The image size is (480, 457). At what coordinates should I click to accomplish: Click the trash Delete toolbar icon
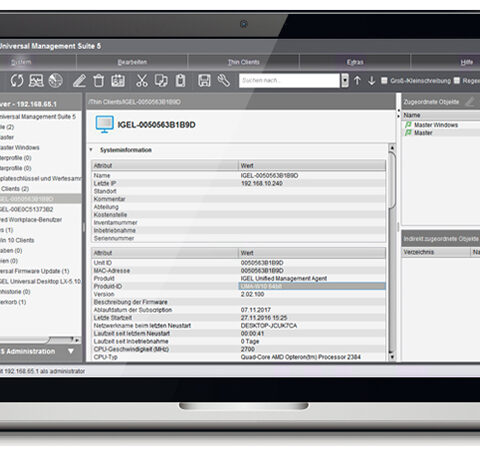pyautogui.click(x=99, y=81)
